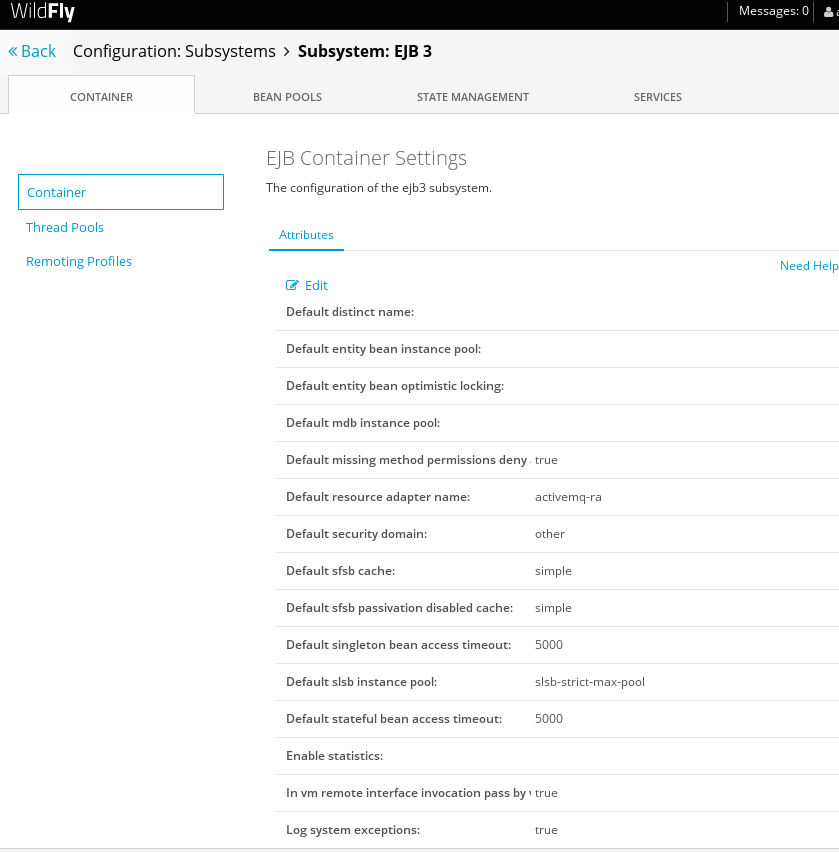Click the Default mdb instance pool label
Screen dimensions: 839x852
point(363,423)
